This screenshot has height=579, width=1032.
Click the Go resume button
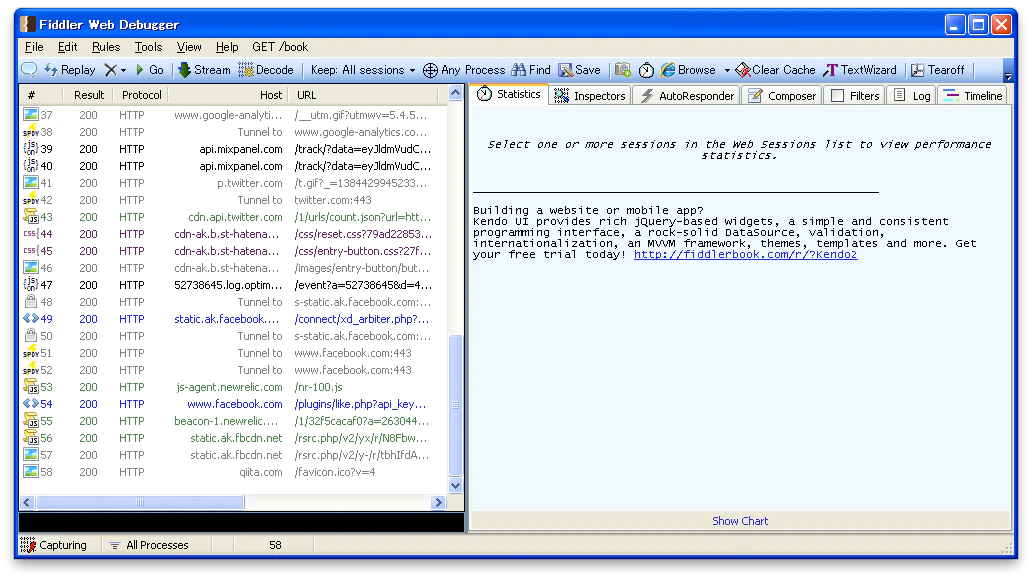coord(149,70)
